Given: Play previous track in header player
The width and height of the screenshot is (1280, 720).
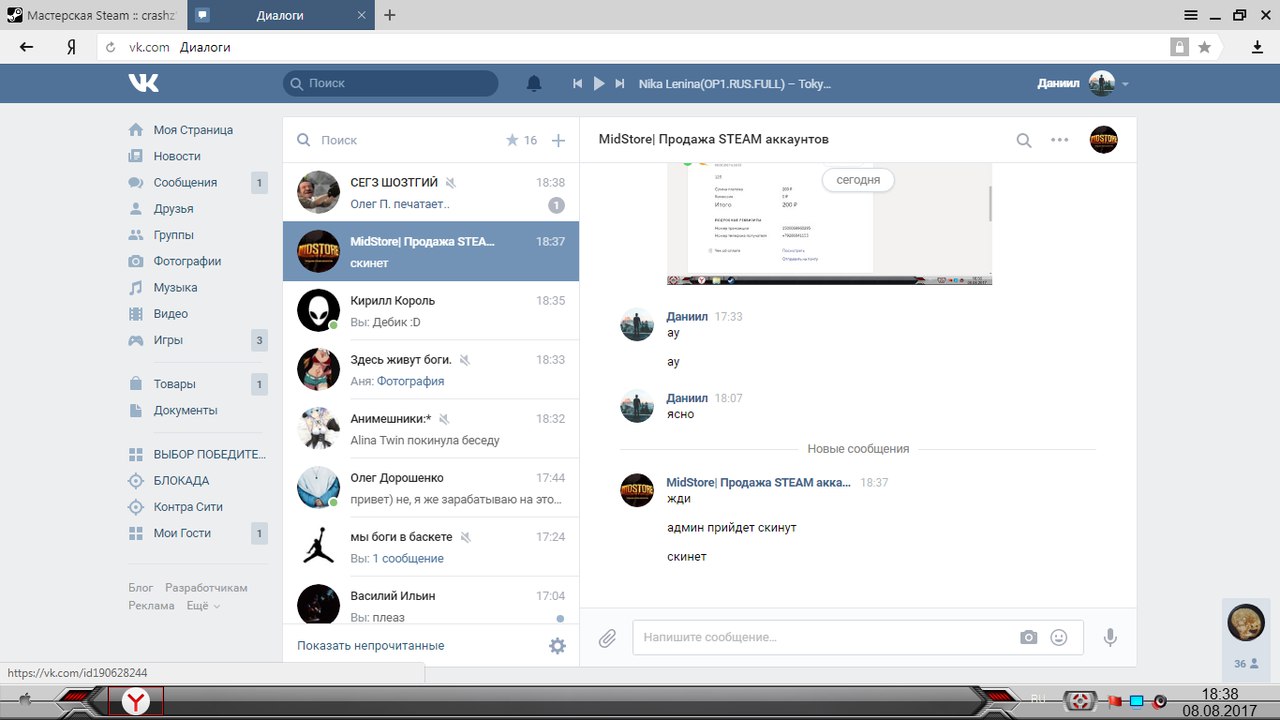Looking at the screenshot, I should coord(577,84).
